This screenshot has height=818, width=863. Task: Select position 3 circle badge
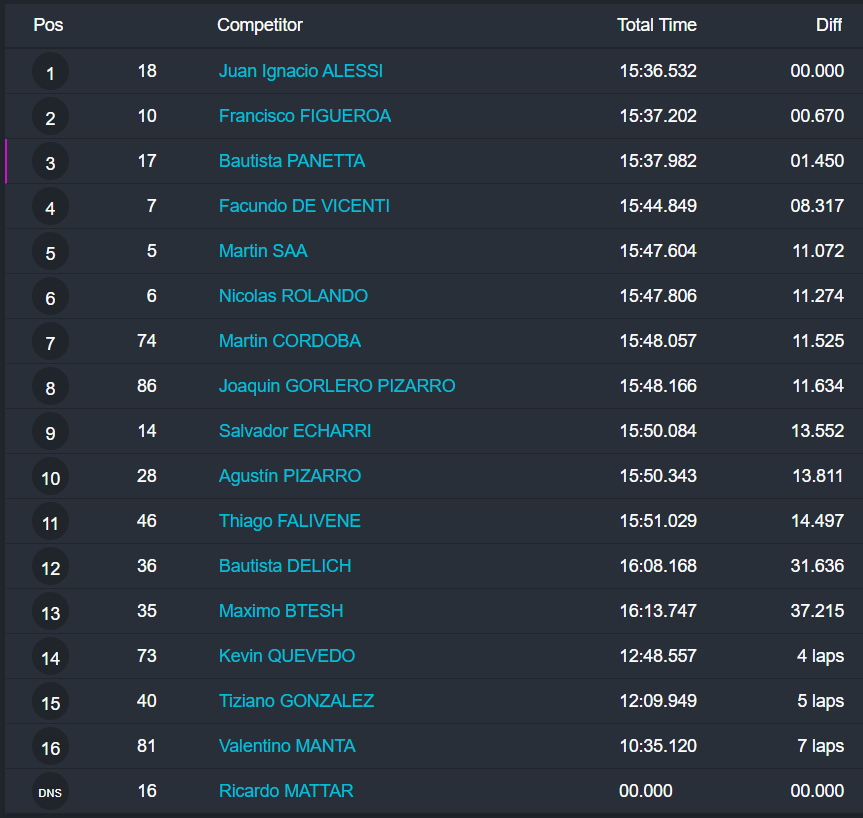click(50, 163)
